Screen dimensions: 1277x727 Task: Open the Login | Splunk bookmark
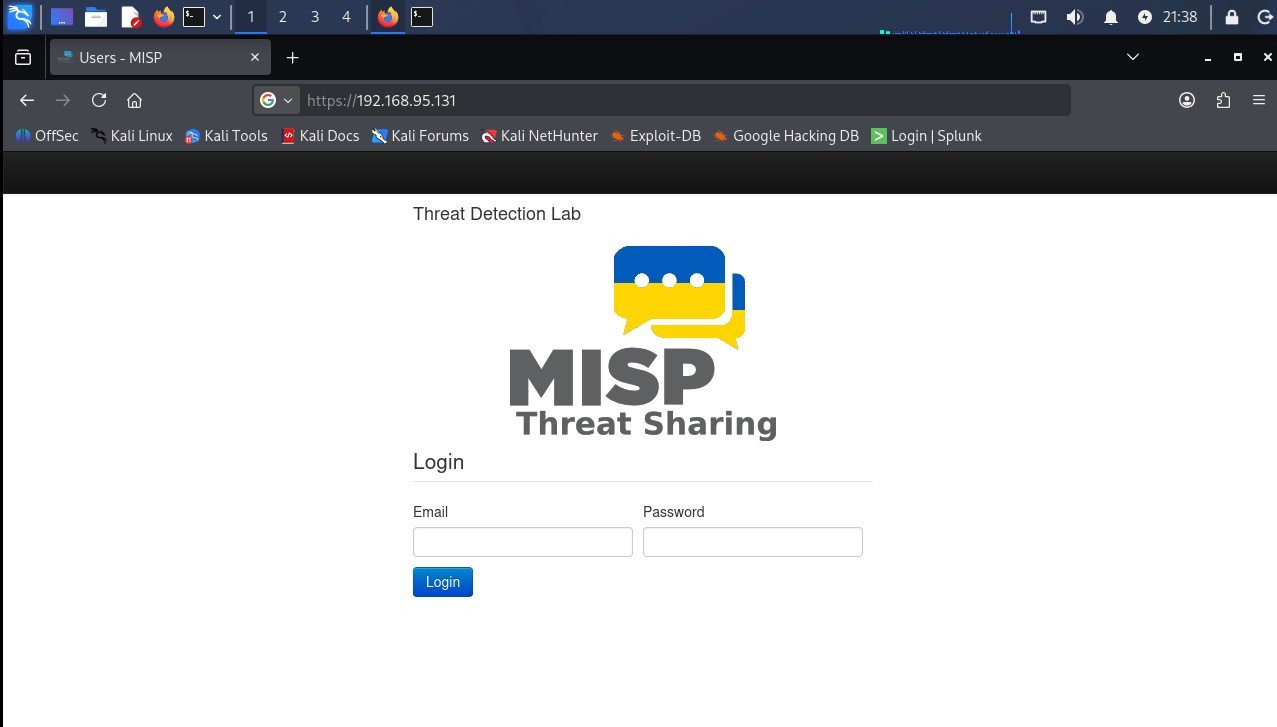pos(926,136)
